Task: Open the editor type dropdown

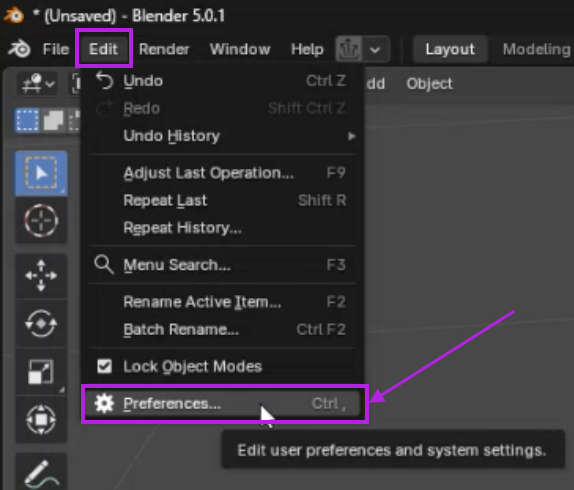Action: coord(38,83)
